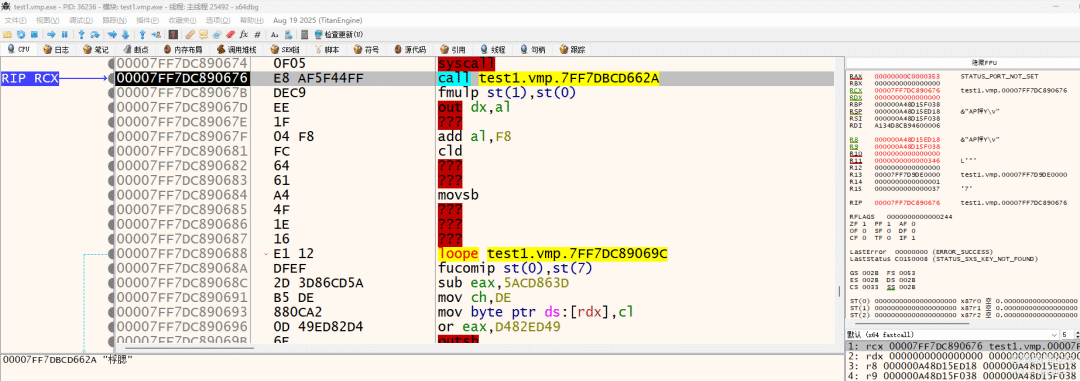Image resolution: width=1080 pixels, height=381 pixels.
Task: Switch to the CPU tab
Action: 19,50
